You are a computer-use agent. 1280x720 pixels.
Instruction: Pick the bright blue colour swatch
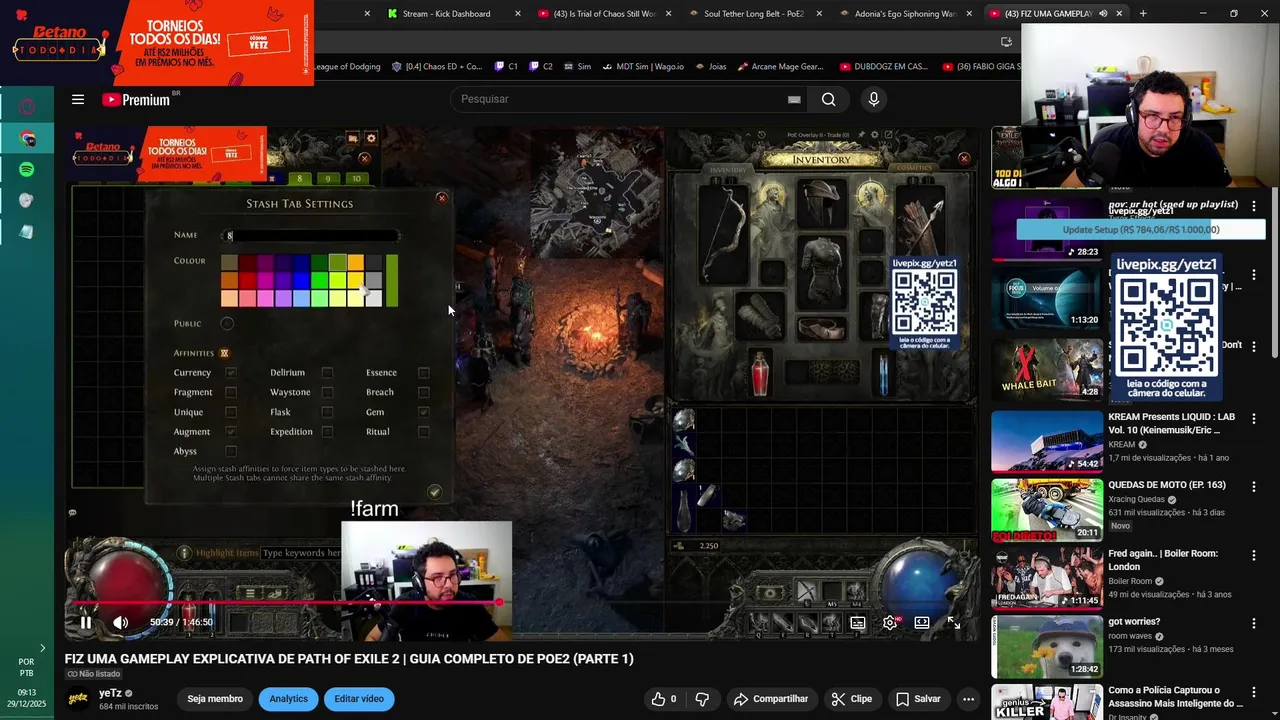click(x=301, y=281)
